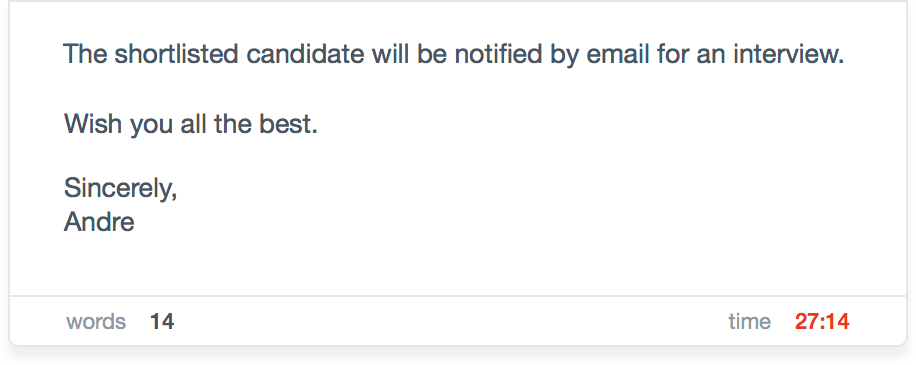Place cursor on the word 'interview.'
This screenshot has width=916, height=365.
(x=789, y=54)
